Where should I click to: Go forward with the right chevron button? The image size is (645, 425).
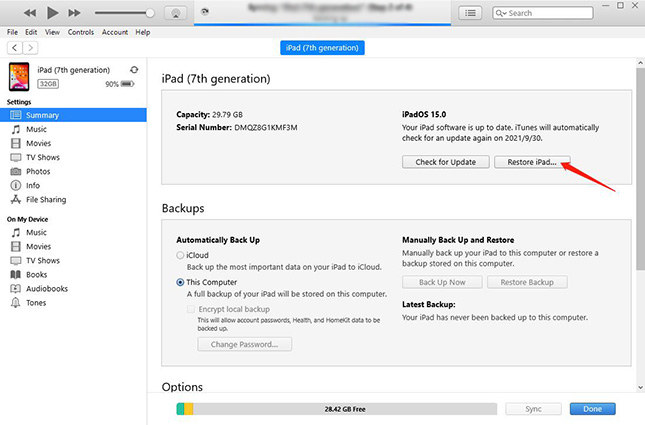(x=30, y=48)
